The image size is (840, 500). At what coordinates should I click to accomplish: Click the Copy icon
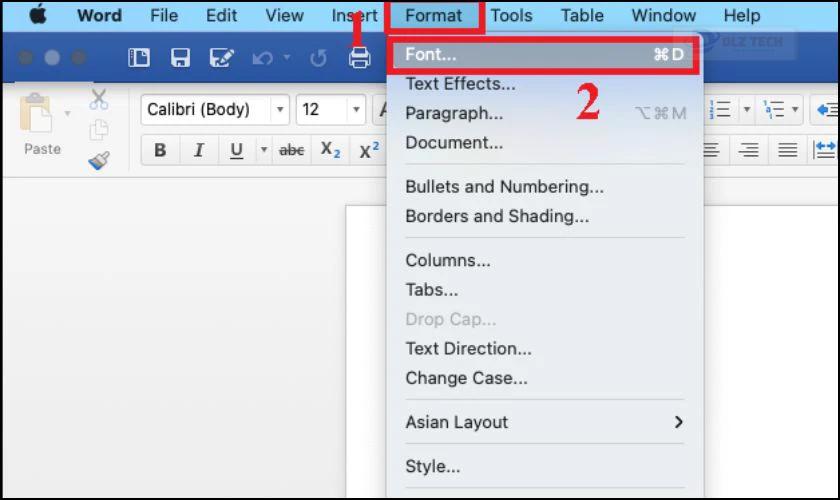[x=99, y=130]
